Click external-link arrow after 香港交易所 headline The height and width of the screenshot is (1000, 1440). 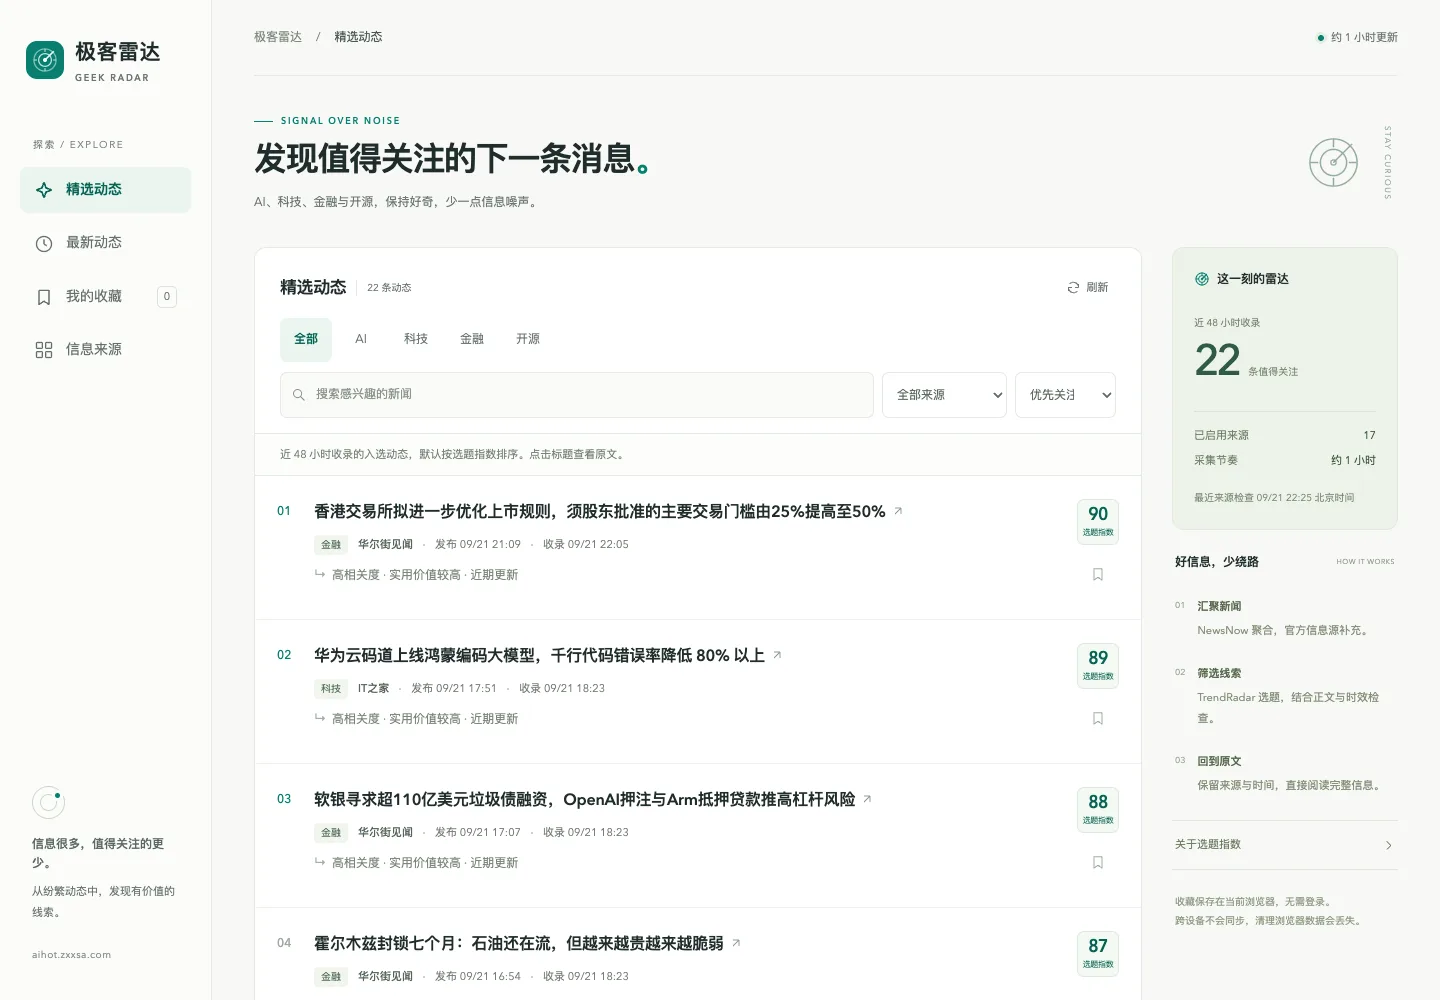pos(898,511)
